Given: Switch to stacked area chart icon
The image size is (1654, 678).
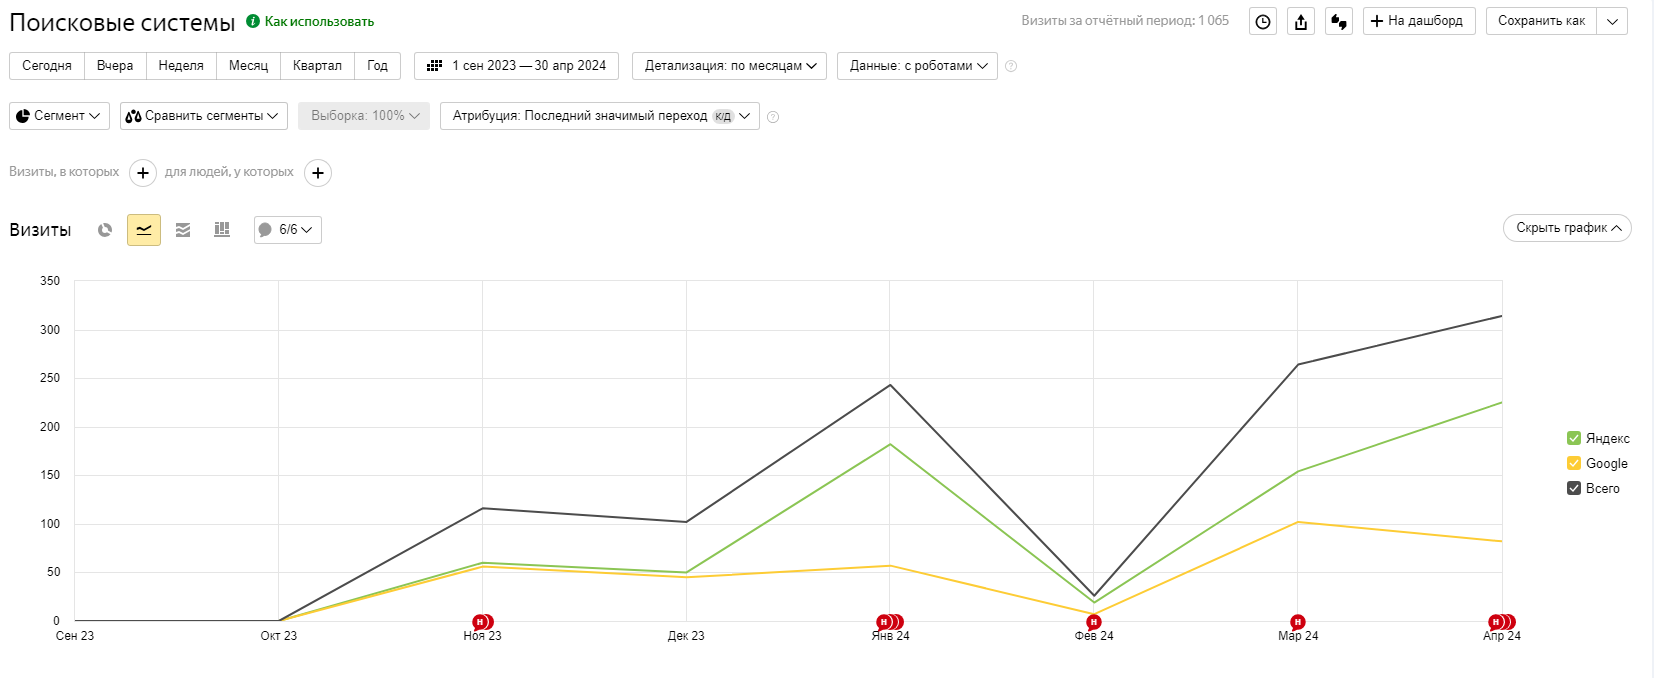Looking at the screenshot, I should pyautogui.click(x=183, y=230).
